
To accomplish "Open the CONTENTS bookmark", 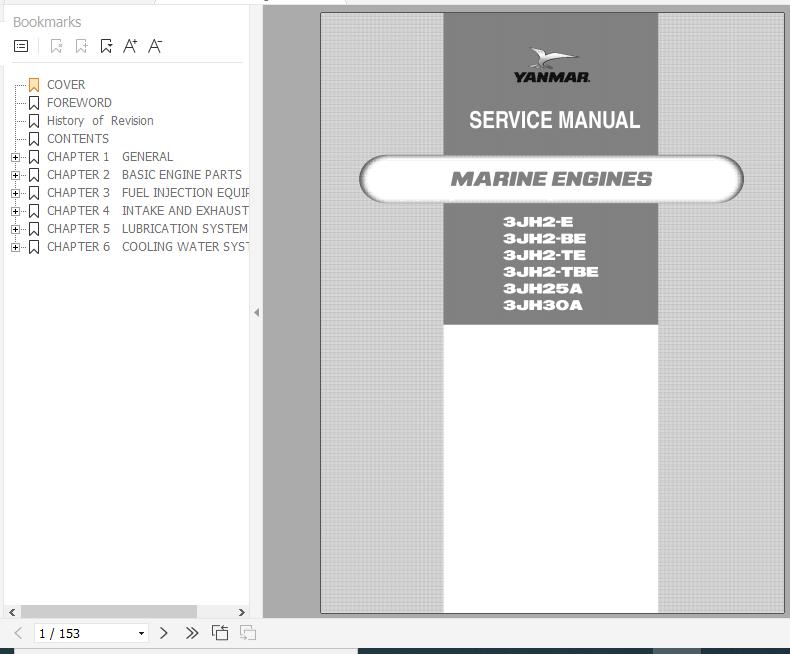I will point(78,139).
